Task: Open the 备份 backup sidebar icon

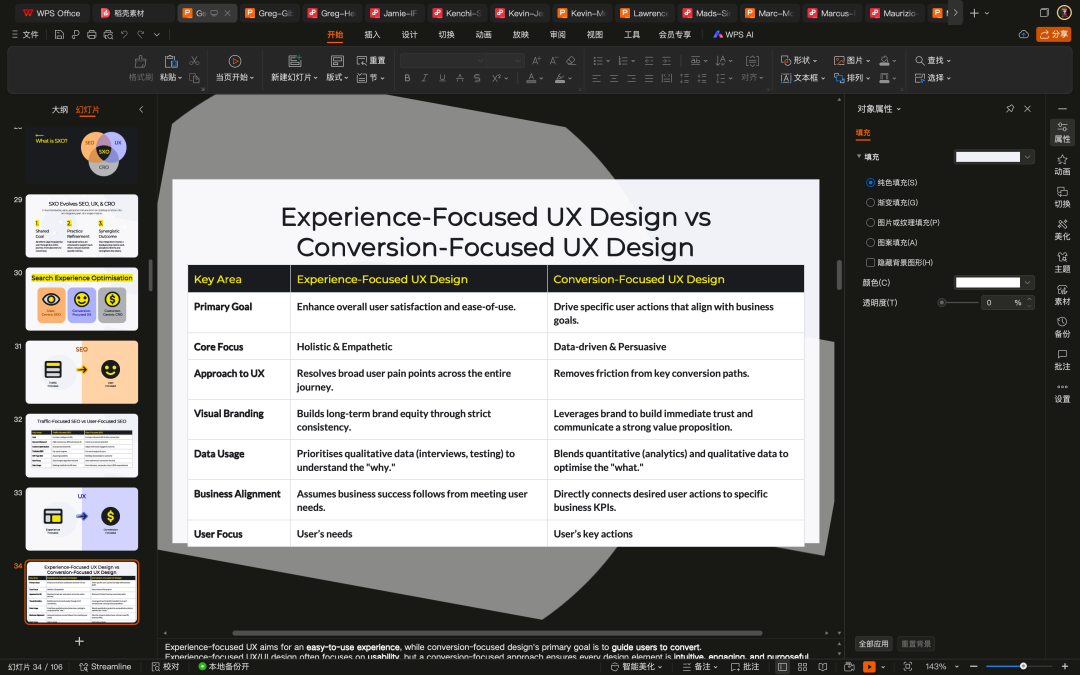Action: click(x=1062, y=326)
